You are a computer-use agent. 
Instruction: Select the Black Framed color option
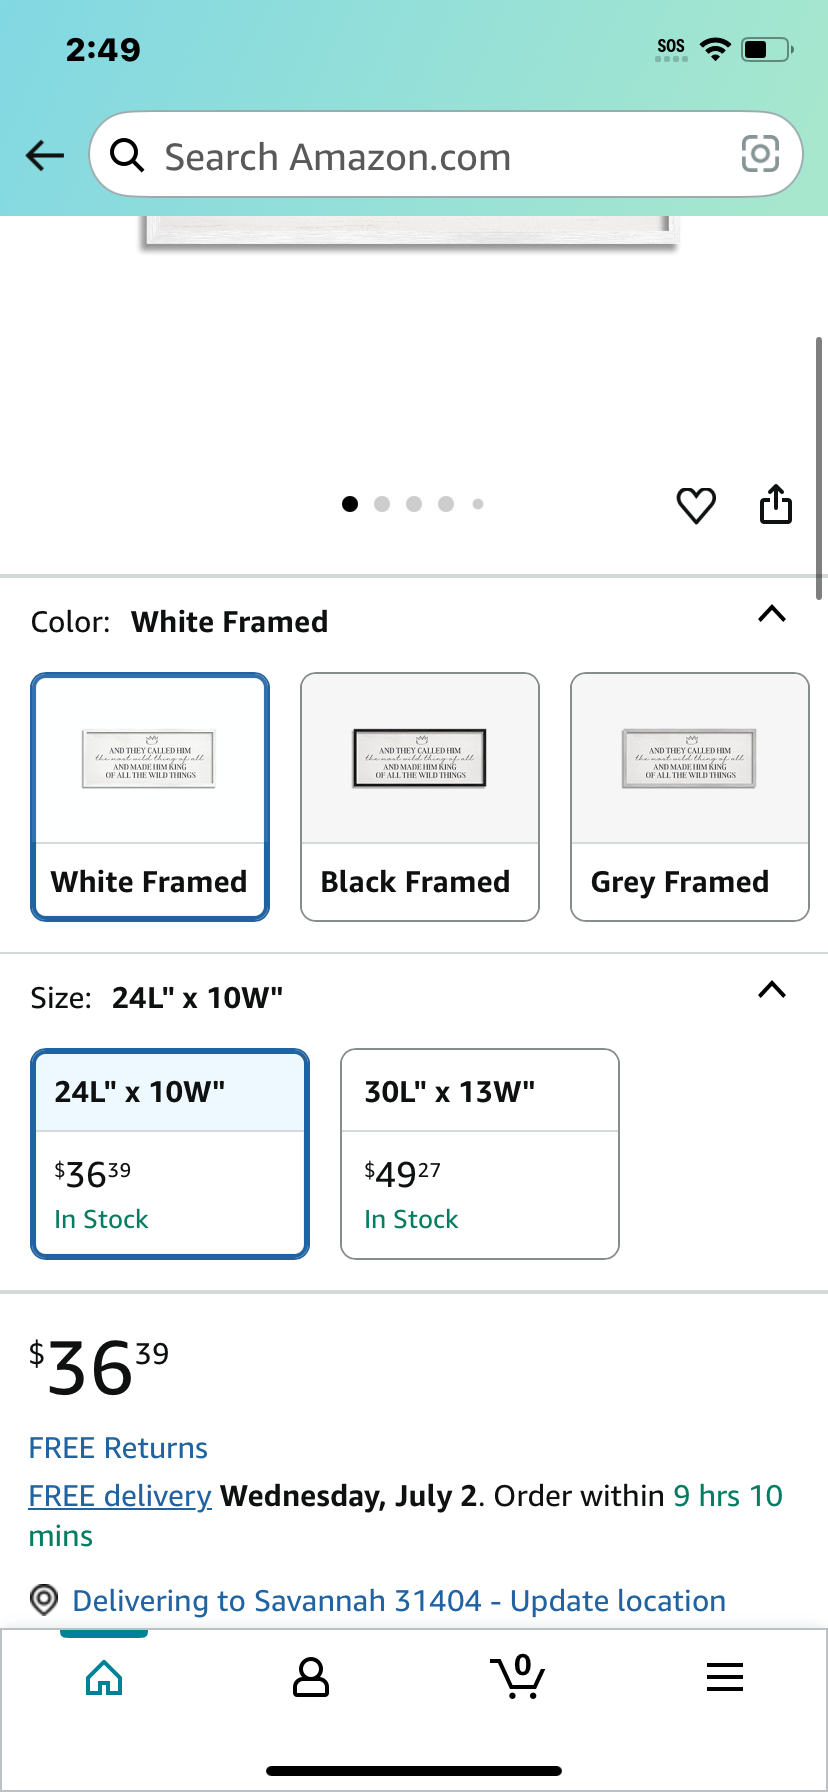420,797
